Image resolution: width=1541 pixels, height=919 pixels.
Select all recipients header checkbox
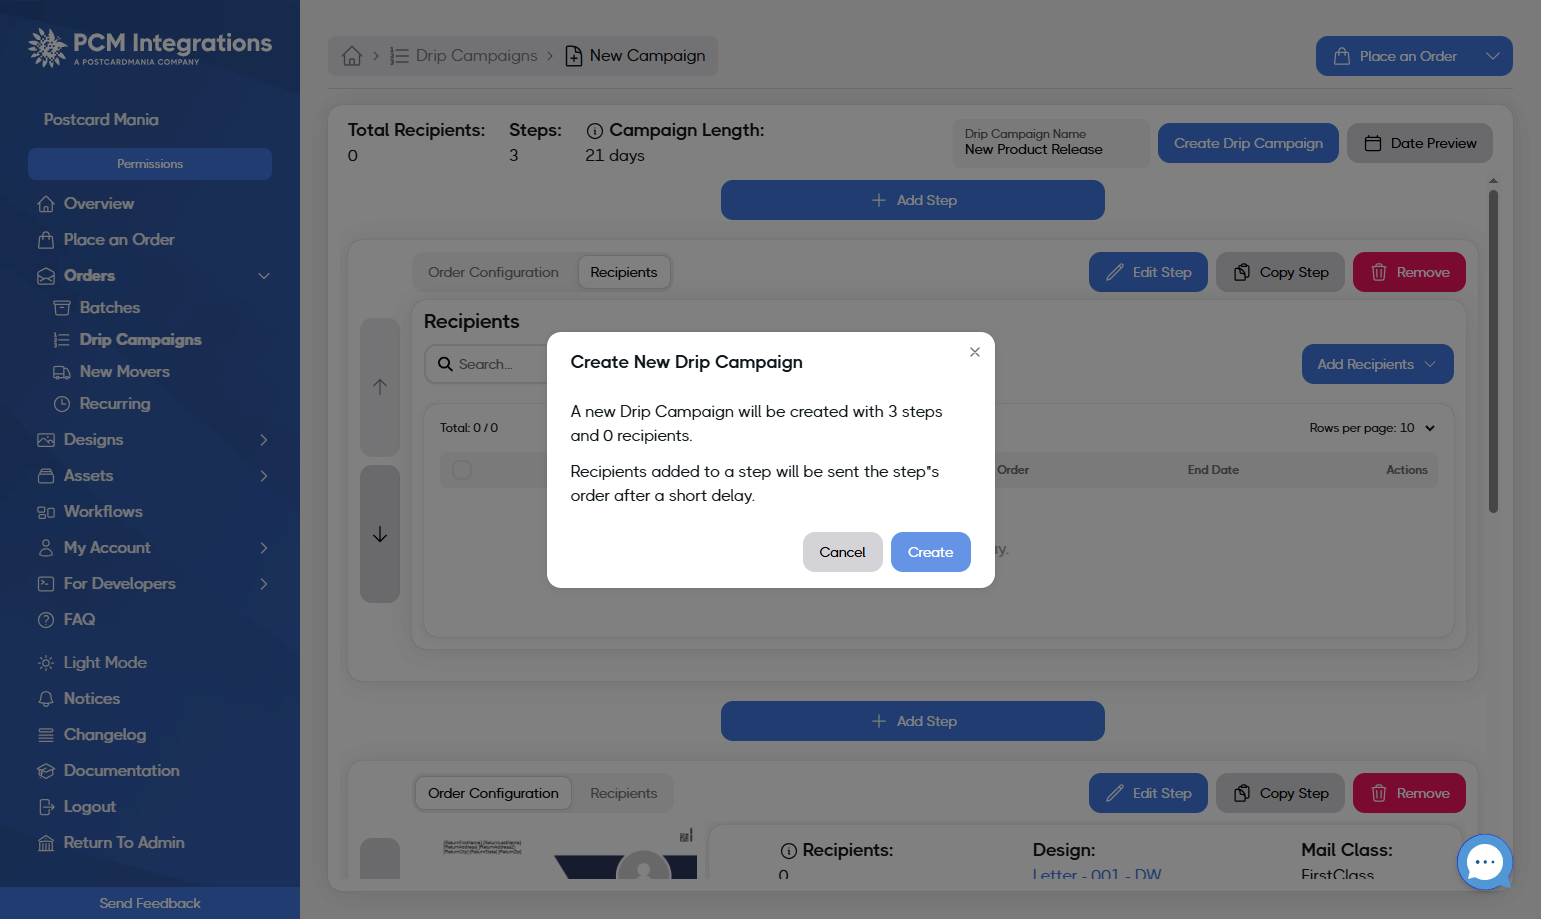pyautogui.click(x=462, y=470)
